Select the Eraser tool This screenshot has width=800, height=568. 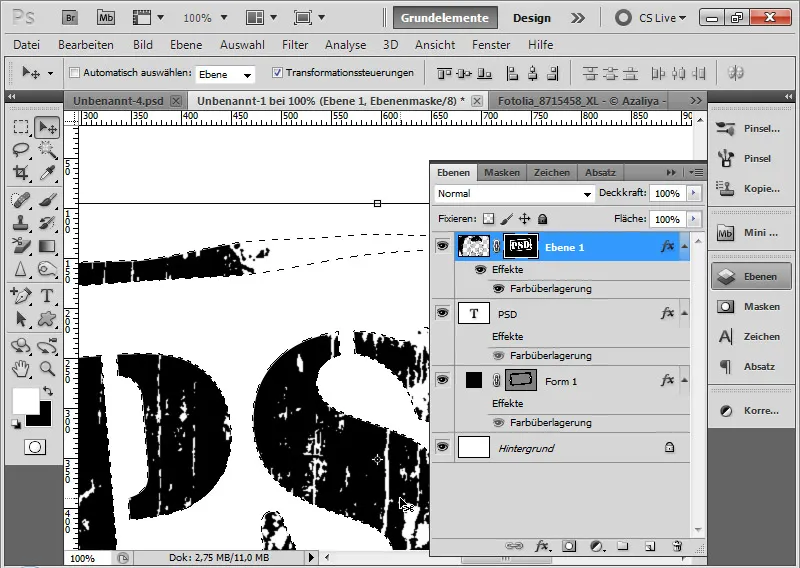tap(21, 246)
